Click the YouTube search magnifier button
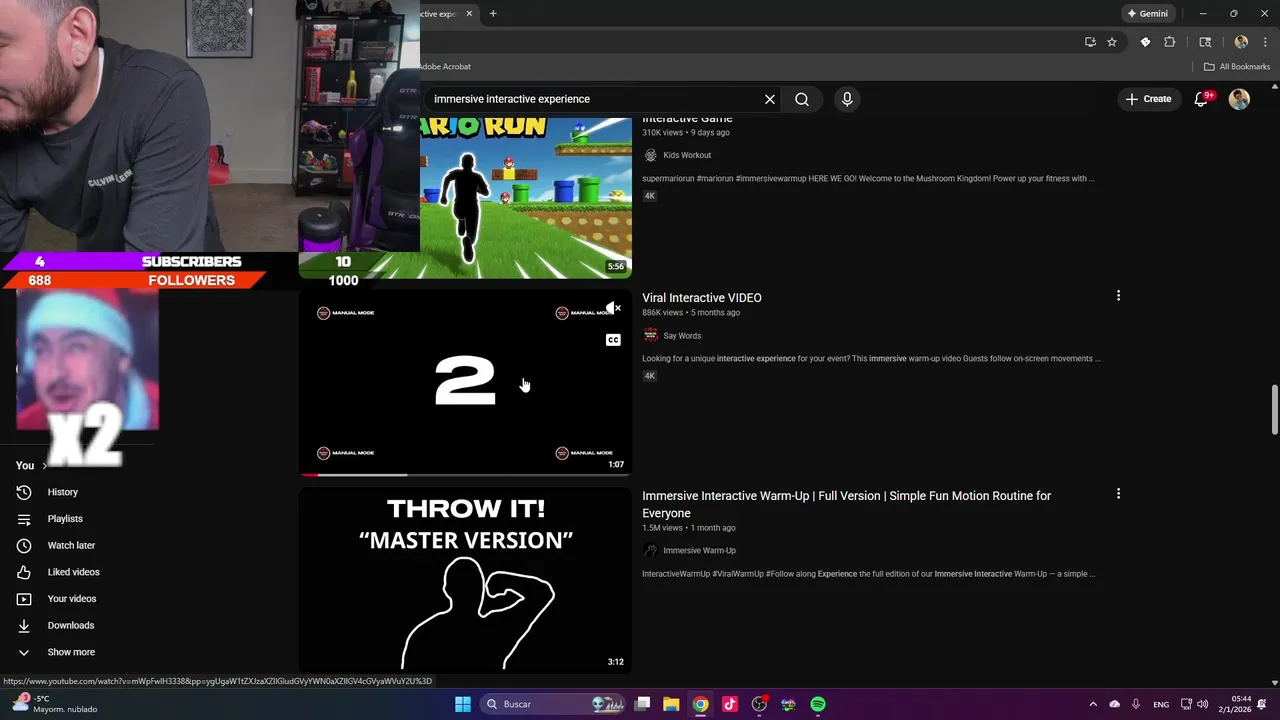 click(x=802, y=99)
